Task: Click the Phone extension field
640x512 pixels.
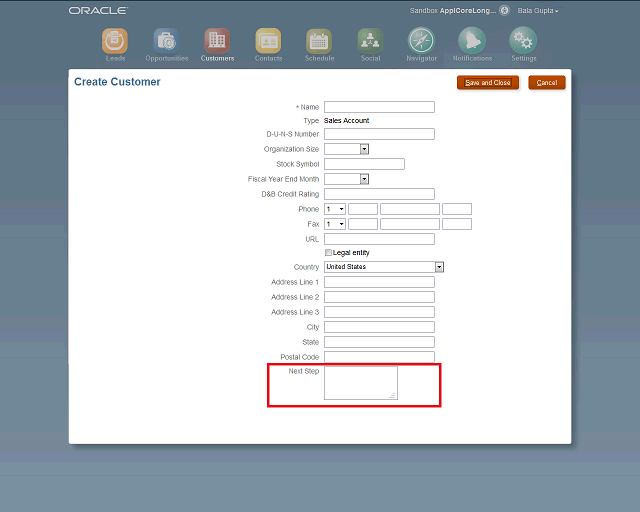Action: [457, 209]
